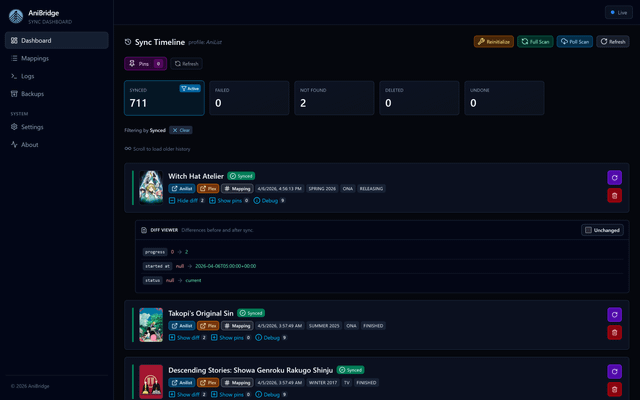Open Mappings in the sidebar

tap(35, 58)
